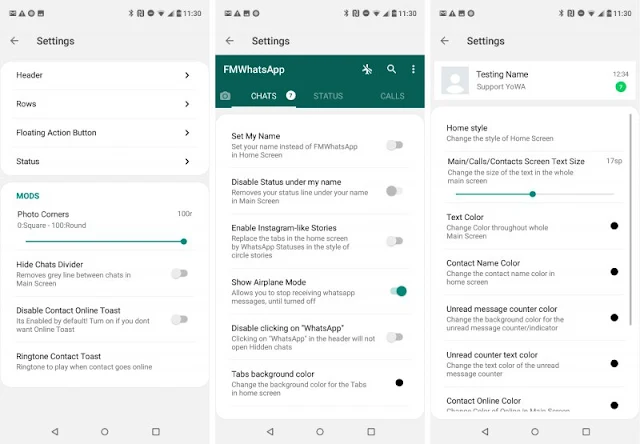Tap the green unread badge on Testing Name
640x444 pixels.
coord(621,87)
